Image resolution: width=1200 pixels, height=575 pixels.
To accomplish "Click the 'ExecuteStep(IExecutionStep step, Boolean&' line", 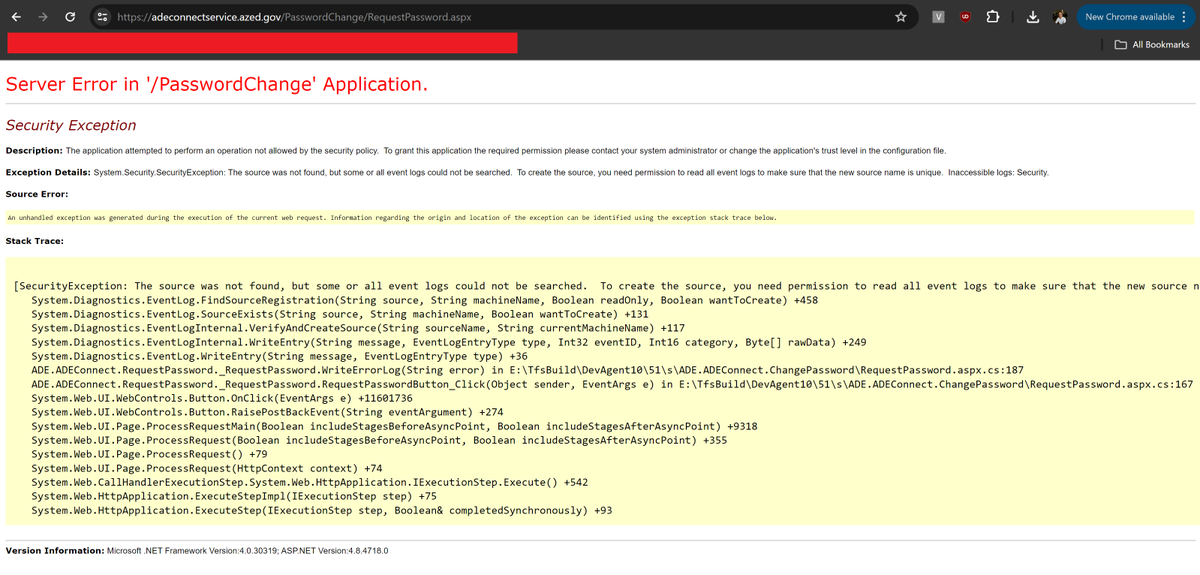I will (x=321, y=510).
